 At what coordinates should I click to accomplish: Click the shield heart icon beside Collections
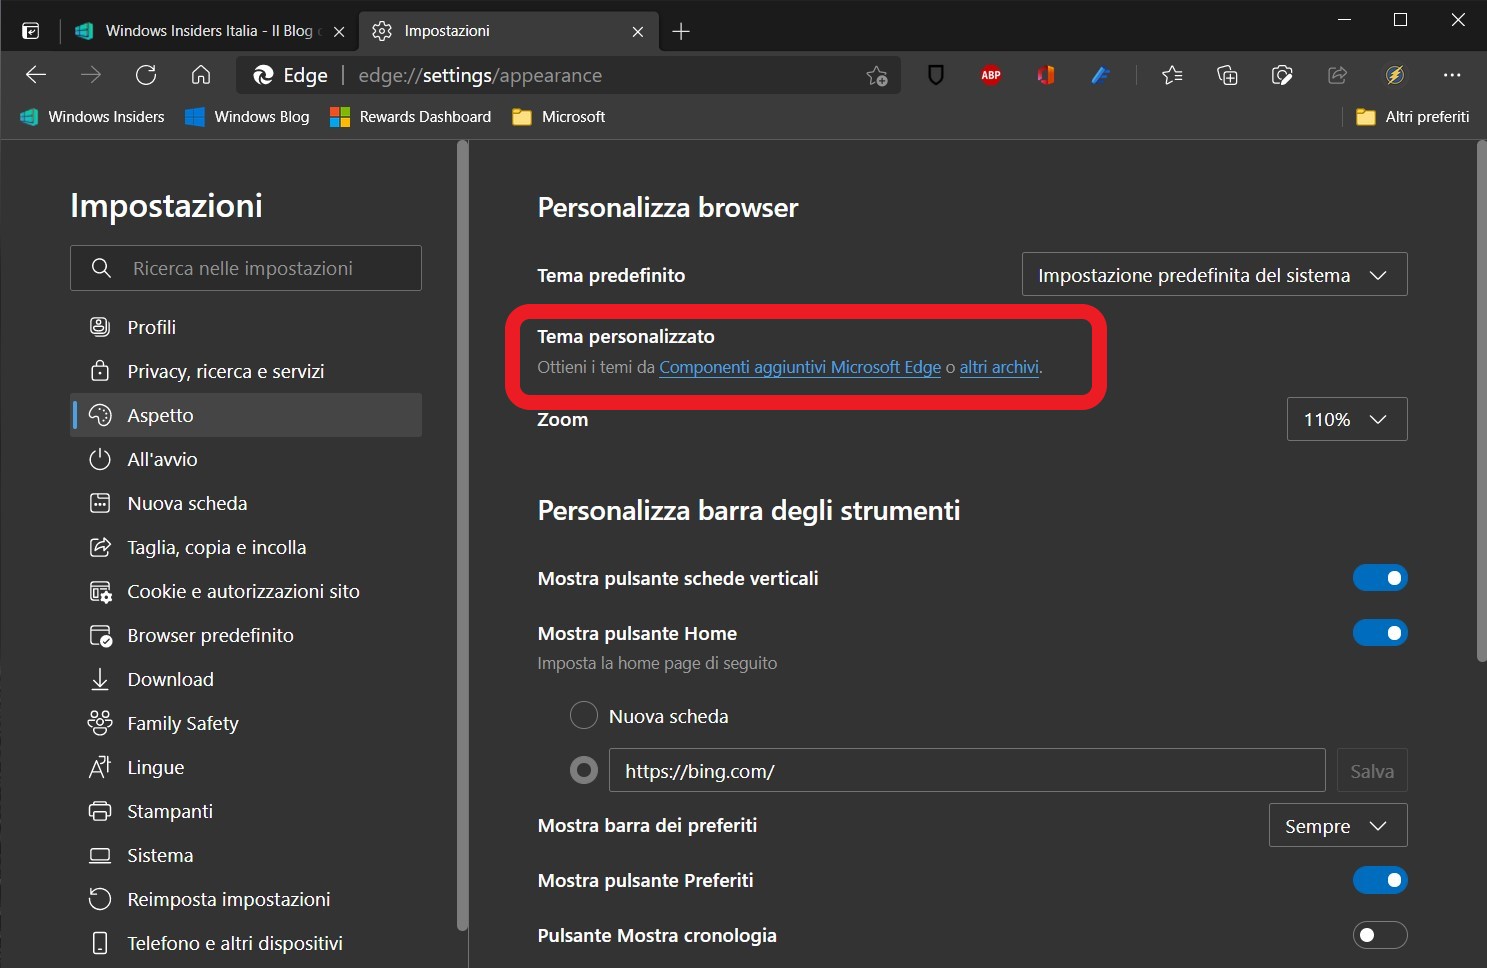point(1282,75)
